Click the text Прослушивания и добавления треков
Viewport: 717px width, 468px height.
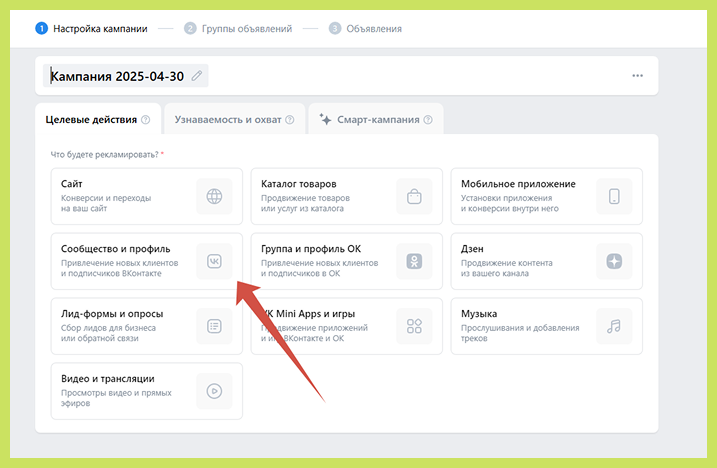[520, 333]
